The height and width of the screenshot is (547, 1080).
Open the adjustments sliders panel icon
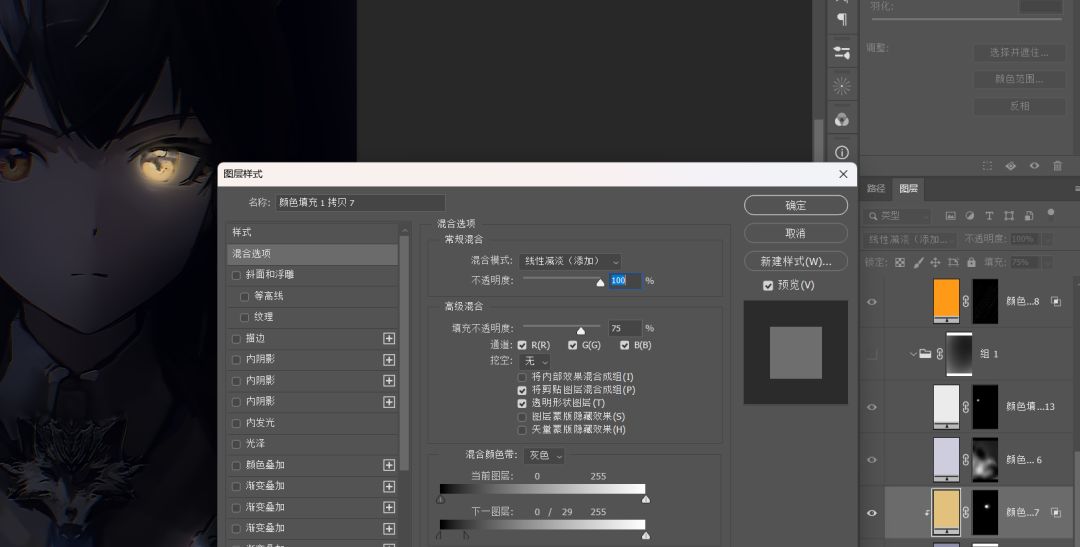842,52
